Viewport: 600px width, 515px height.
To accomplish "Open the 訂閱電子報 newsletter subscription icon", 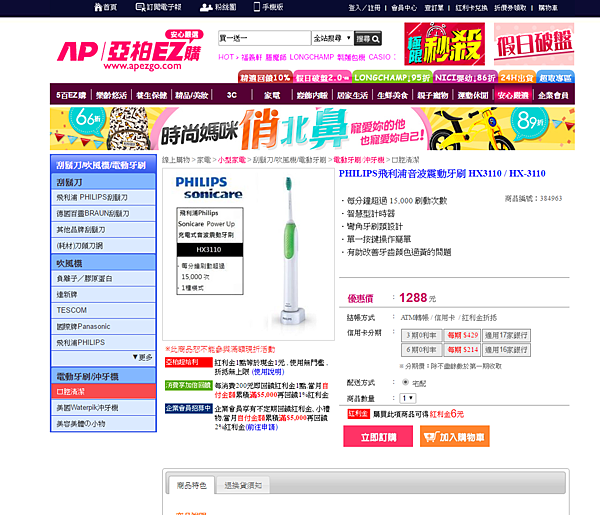I will tap(158, 7).
